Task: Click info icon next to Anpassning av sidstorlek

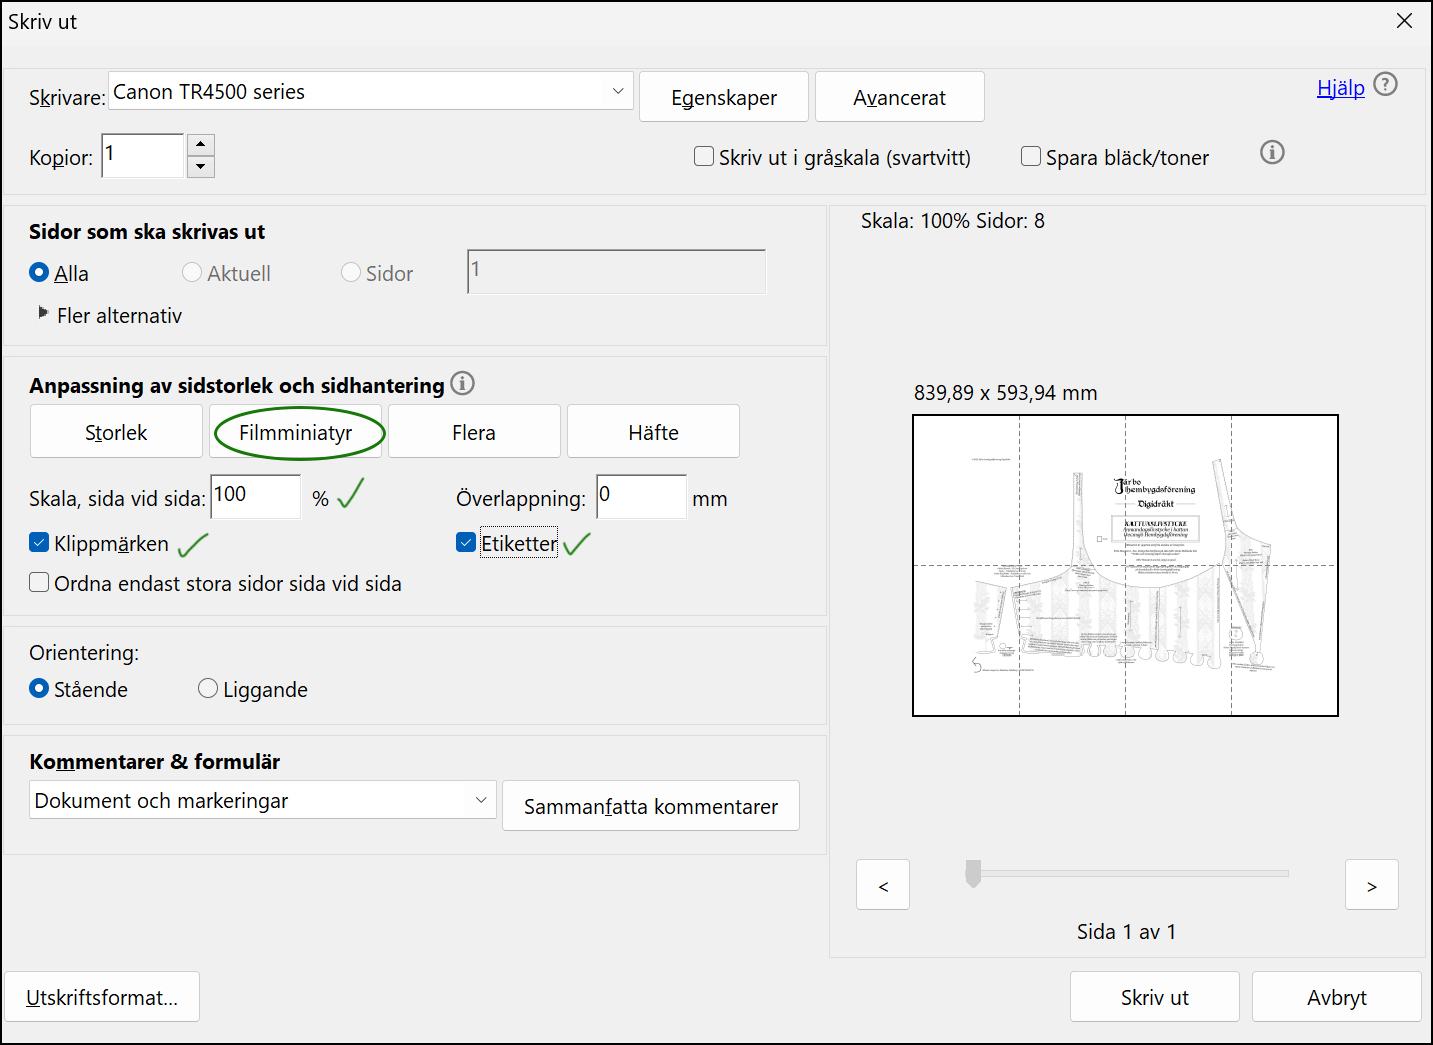Action: pyautogui.click(x=462, y=383)
